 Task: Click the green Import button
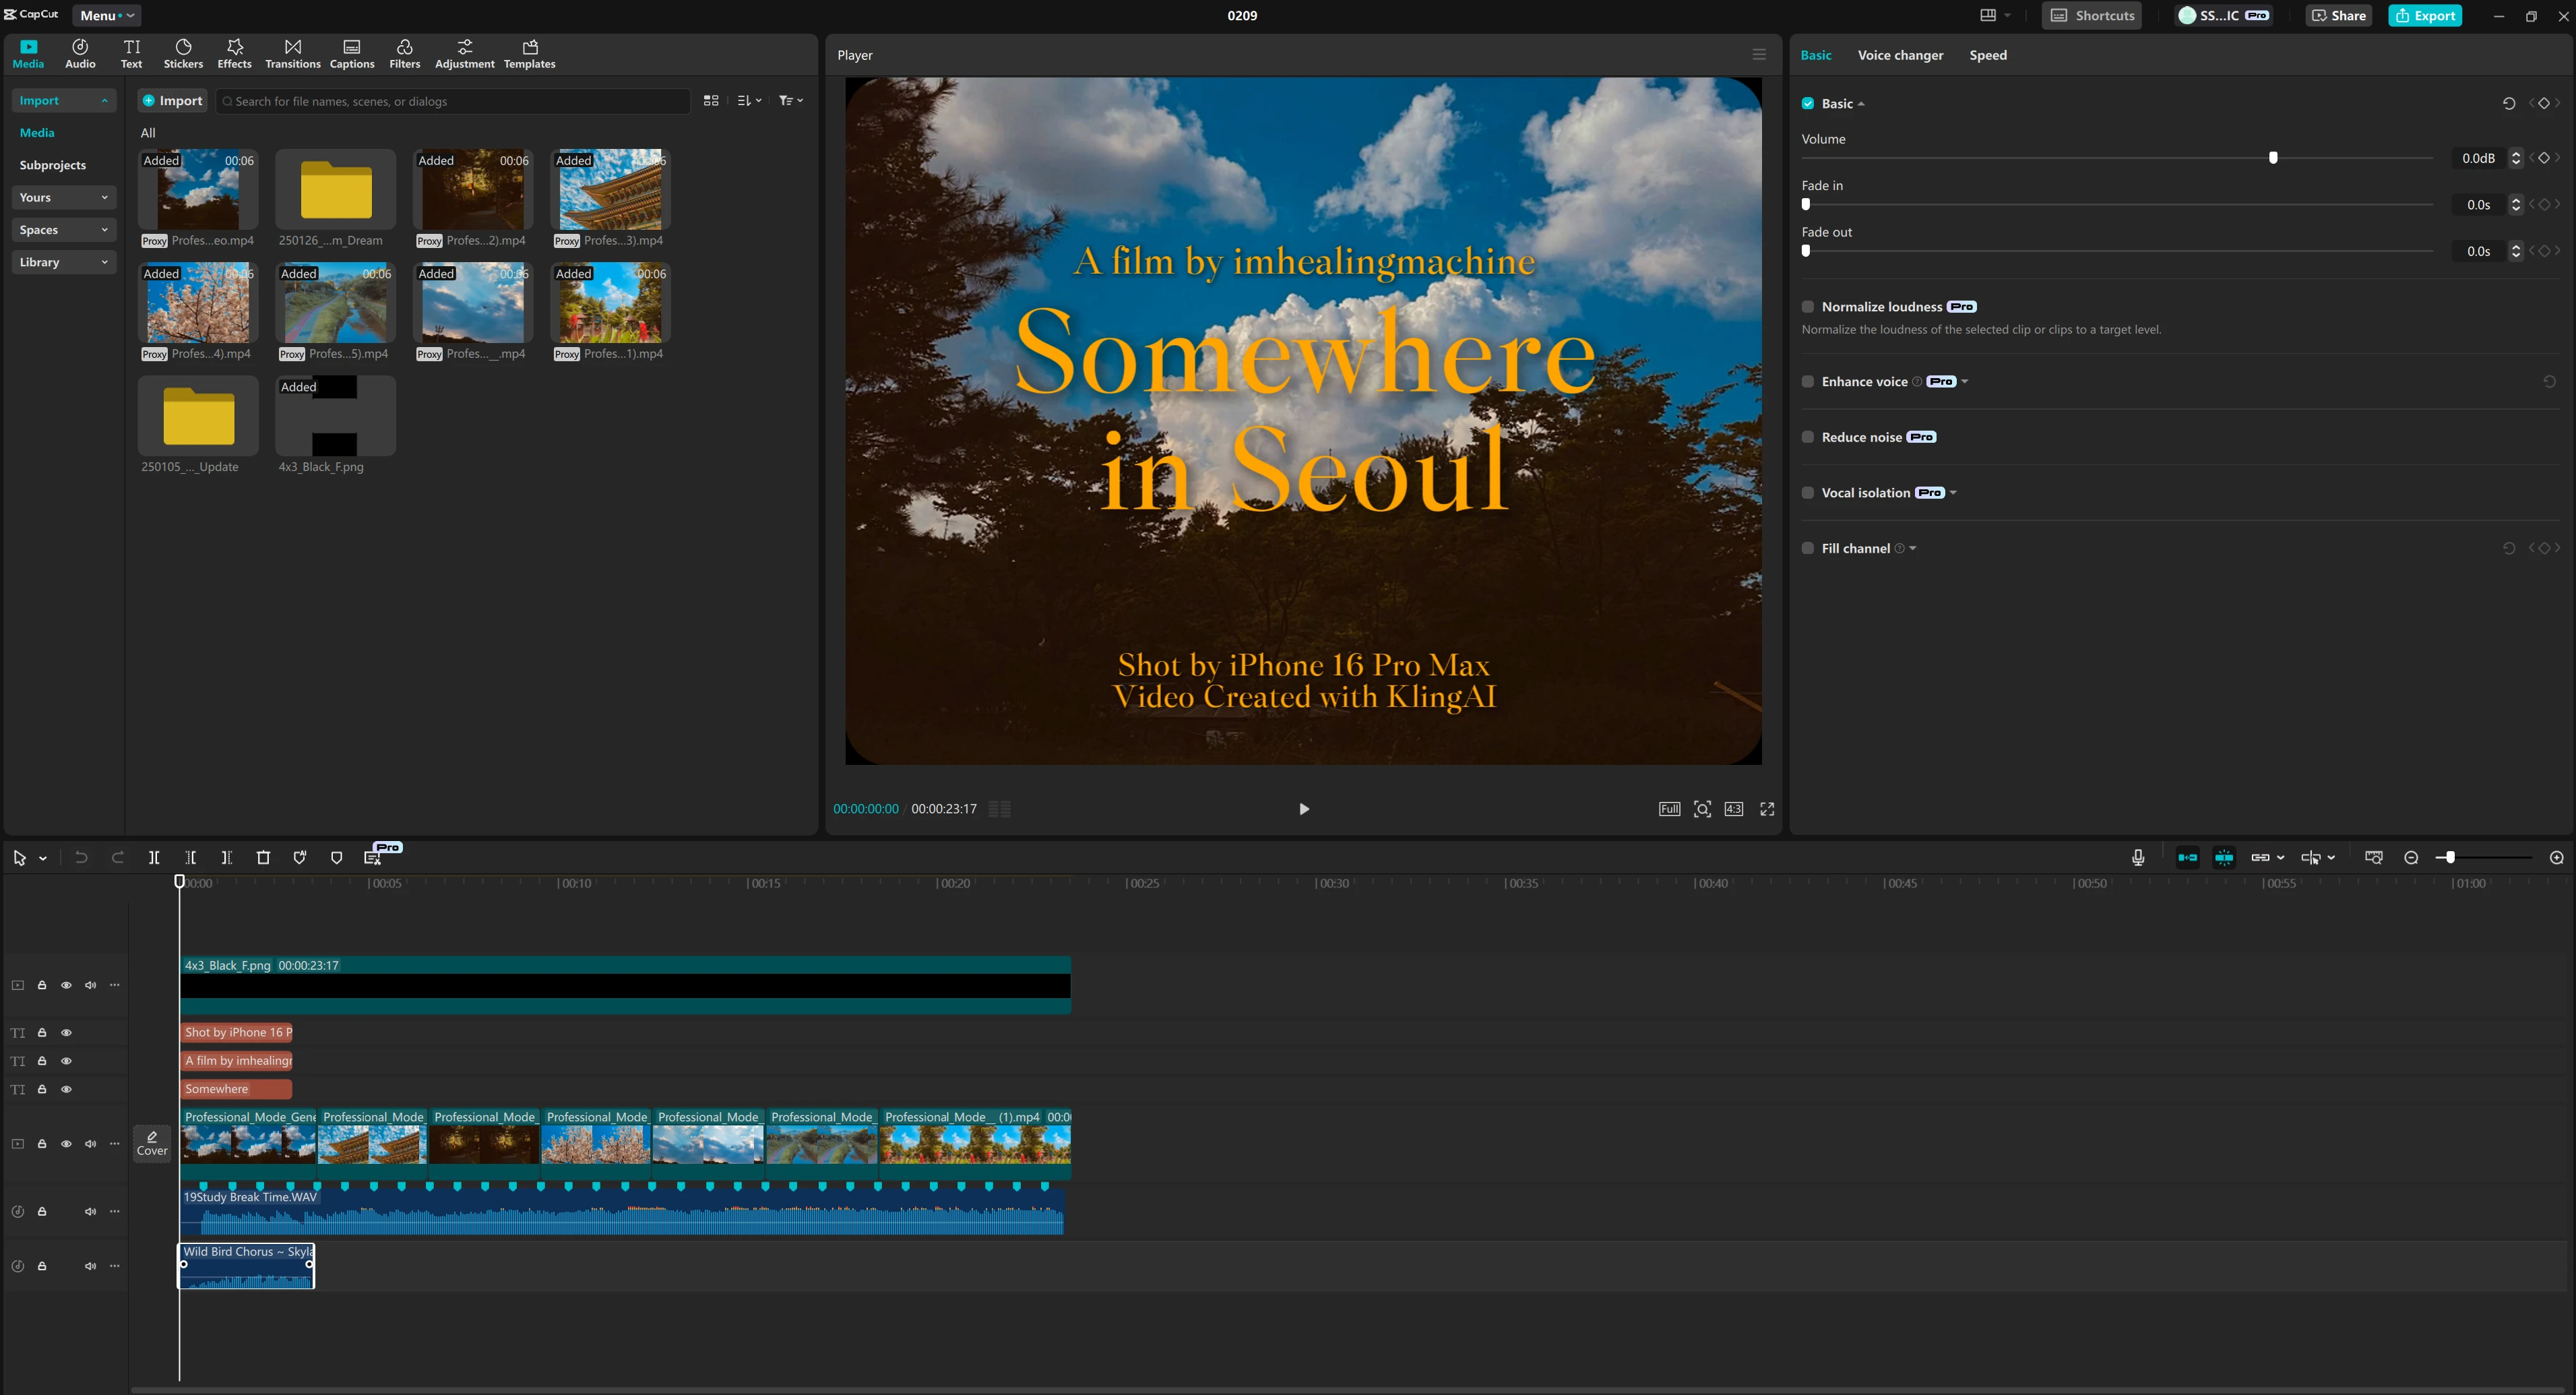[x=172, y=101]
